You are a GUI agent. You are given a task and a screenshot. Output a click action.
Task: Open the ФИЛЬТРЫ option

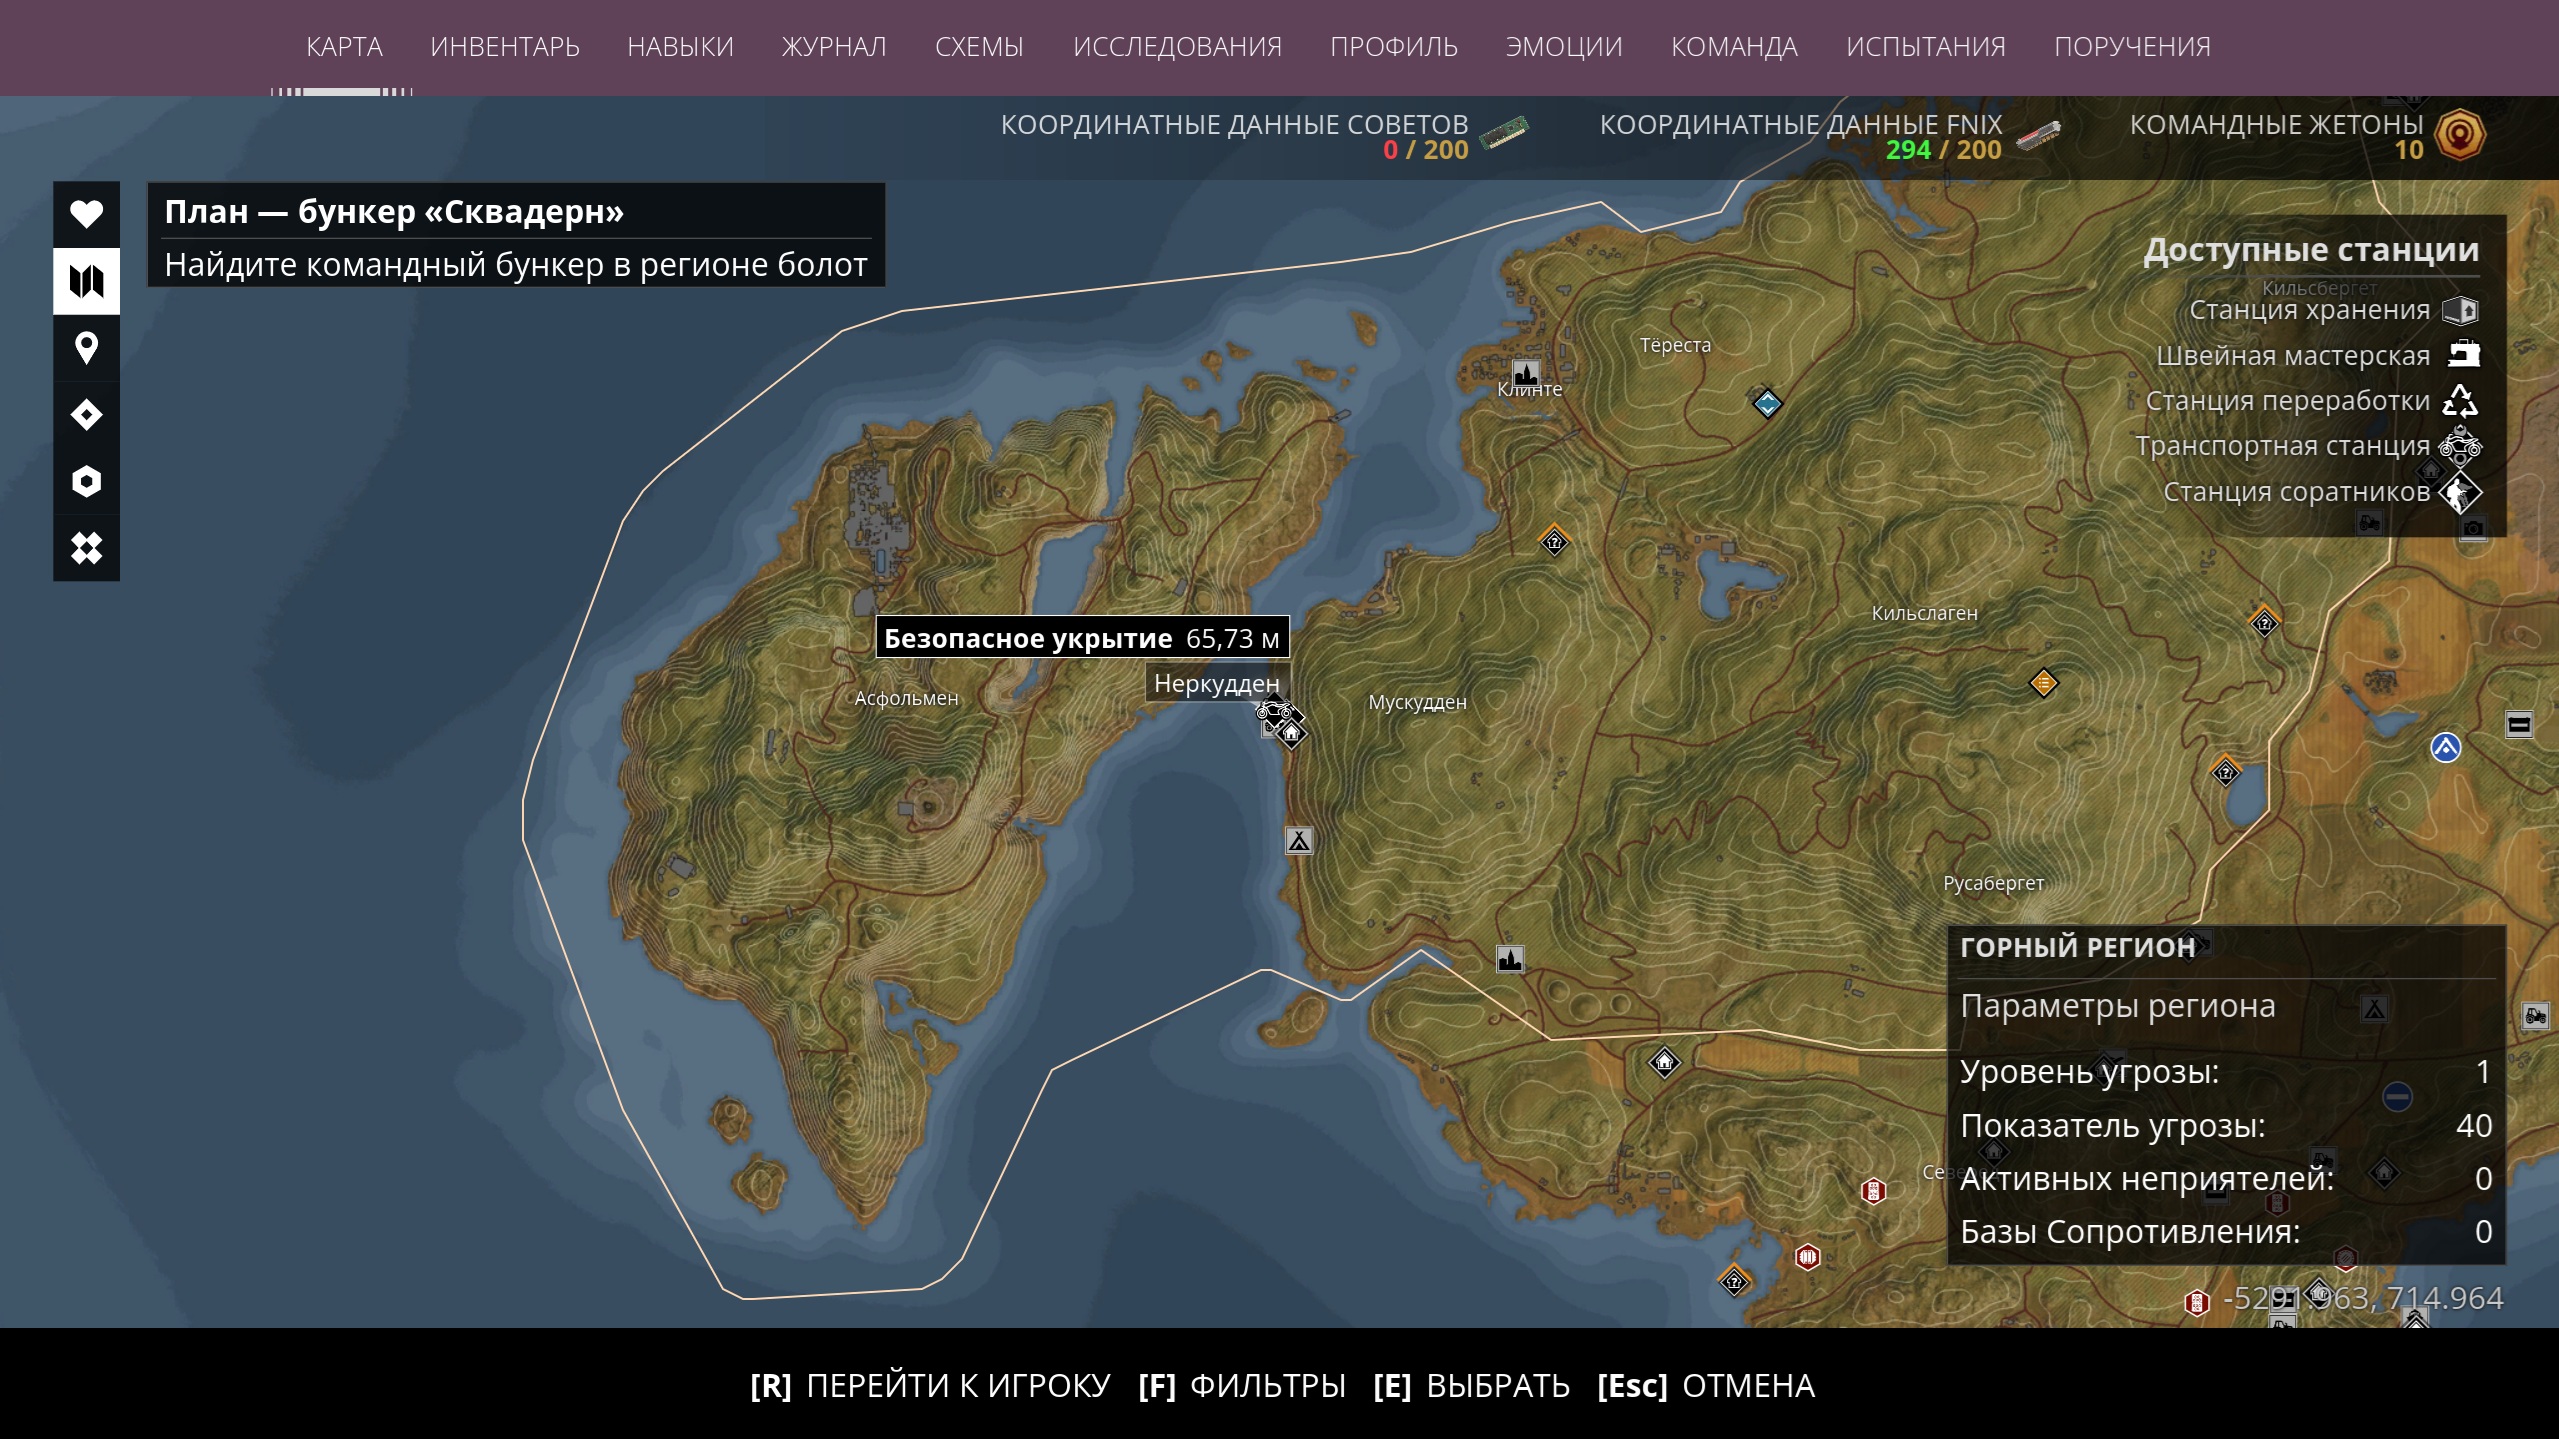1242,1386
